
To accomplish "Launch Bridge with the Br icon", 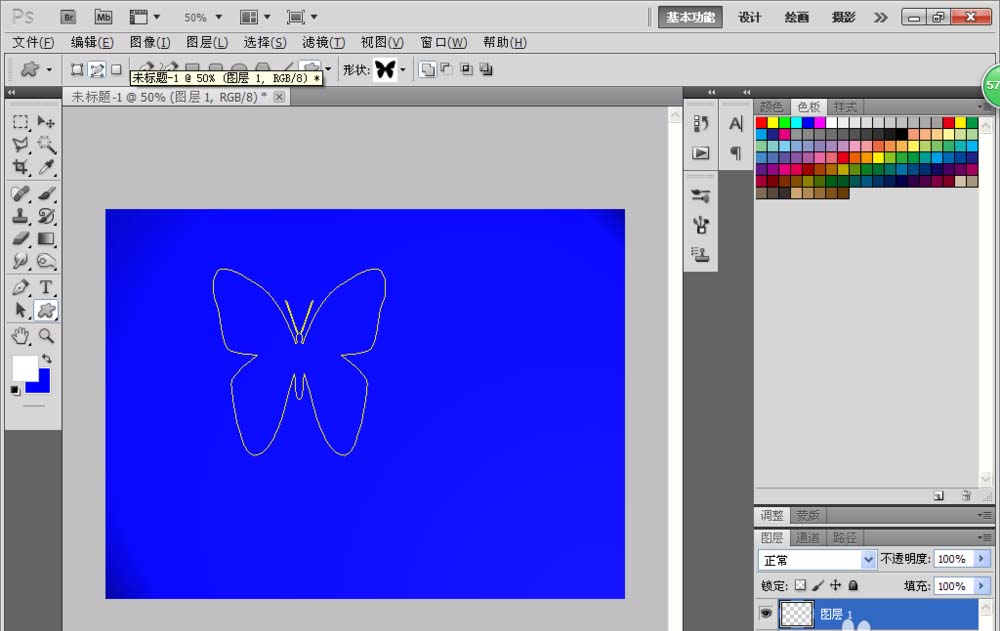I will (x=68, y=17).
